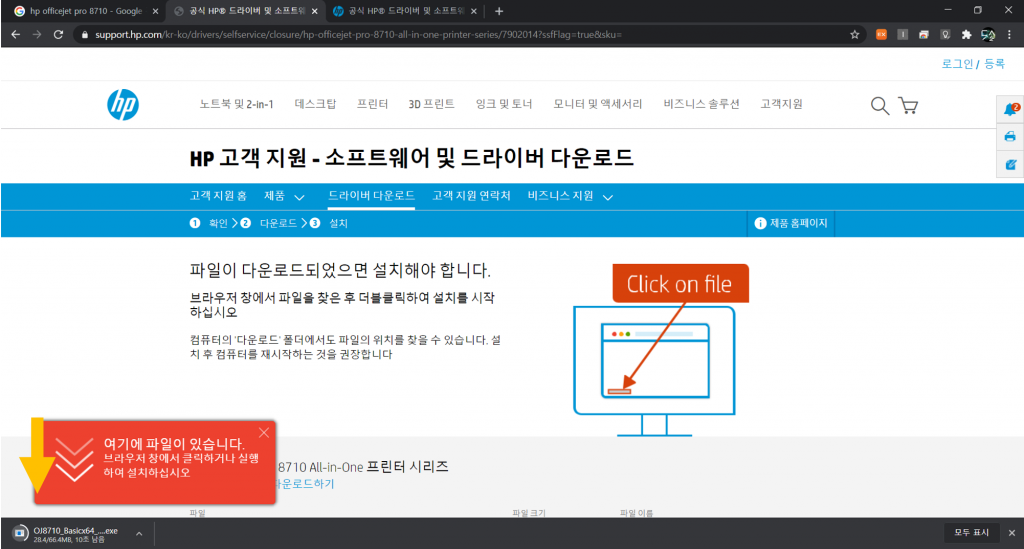The width and height of the screenshot is (1024, 549).
Task: Open the 제품 홈페이지 link
Action: pos(792,223)
